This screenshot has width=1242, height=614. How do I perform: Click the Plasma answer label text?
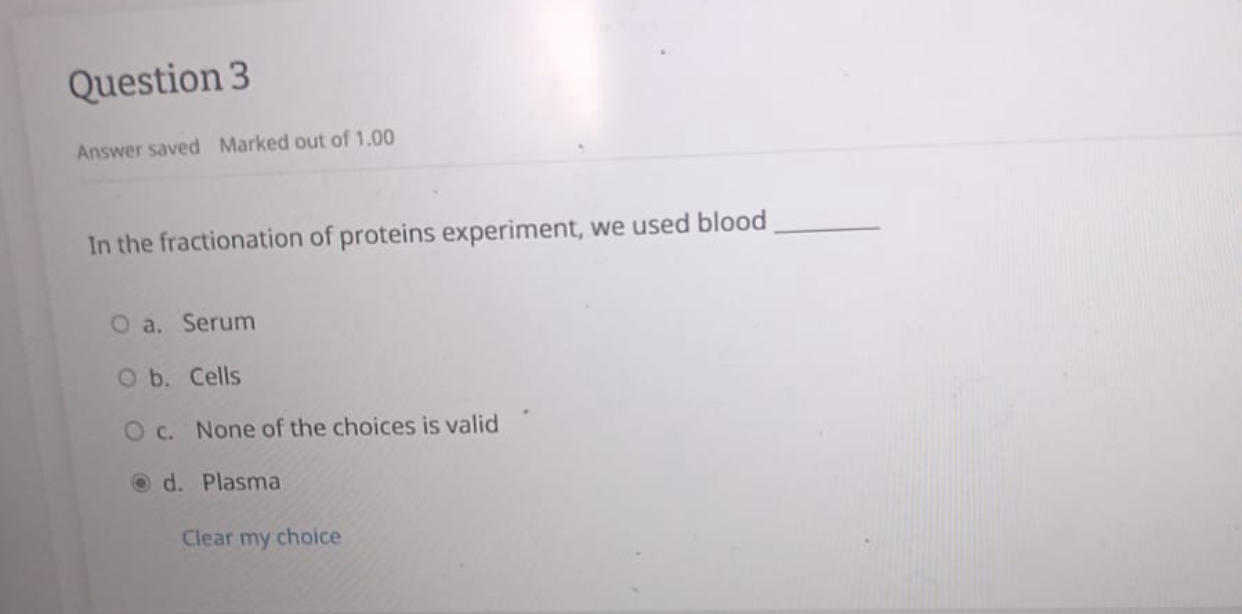click(240, 482)
